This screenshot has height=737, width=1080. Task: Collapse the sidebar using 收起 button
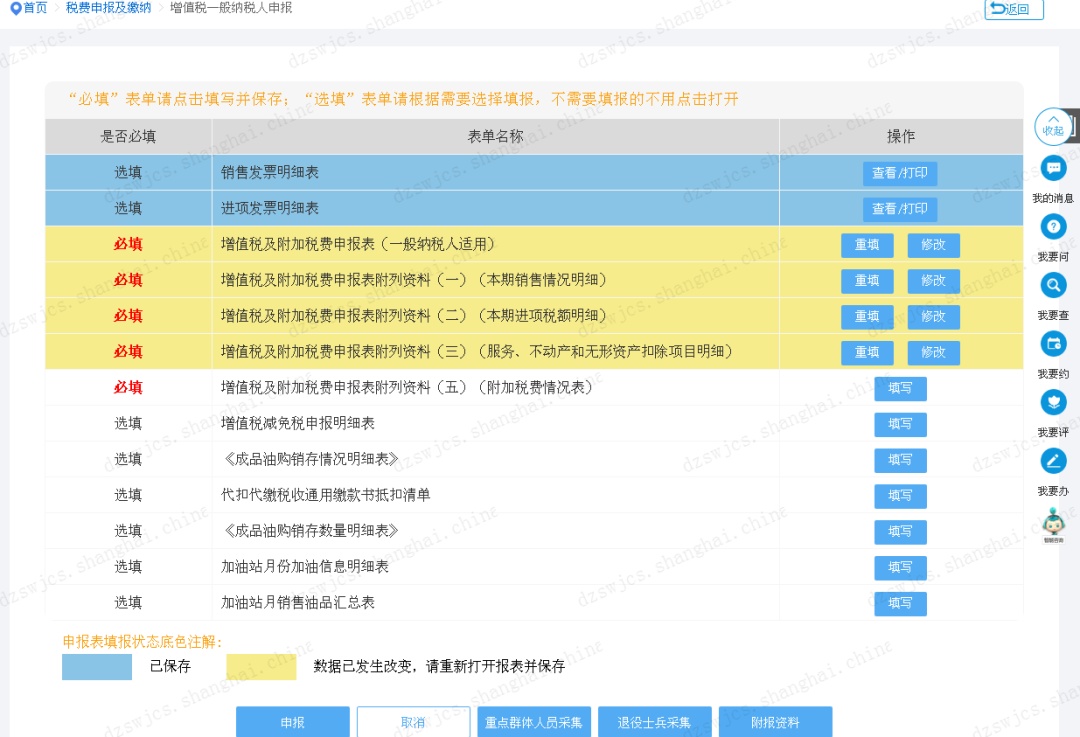[1052, 124]
